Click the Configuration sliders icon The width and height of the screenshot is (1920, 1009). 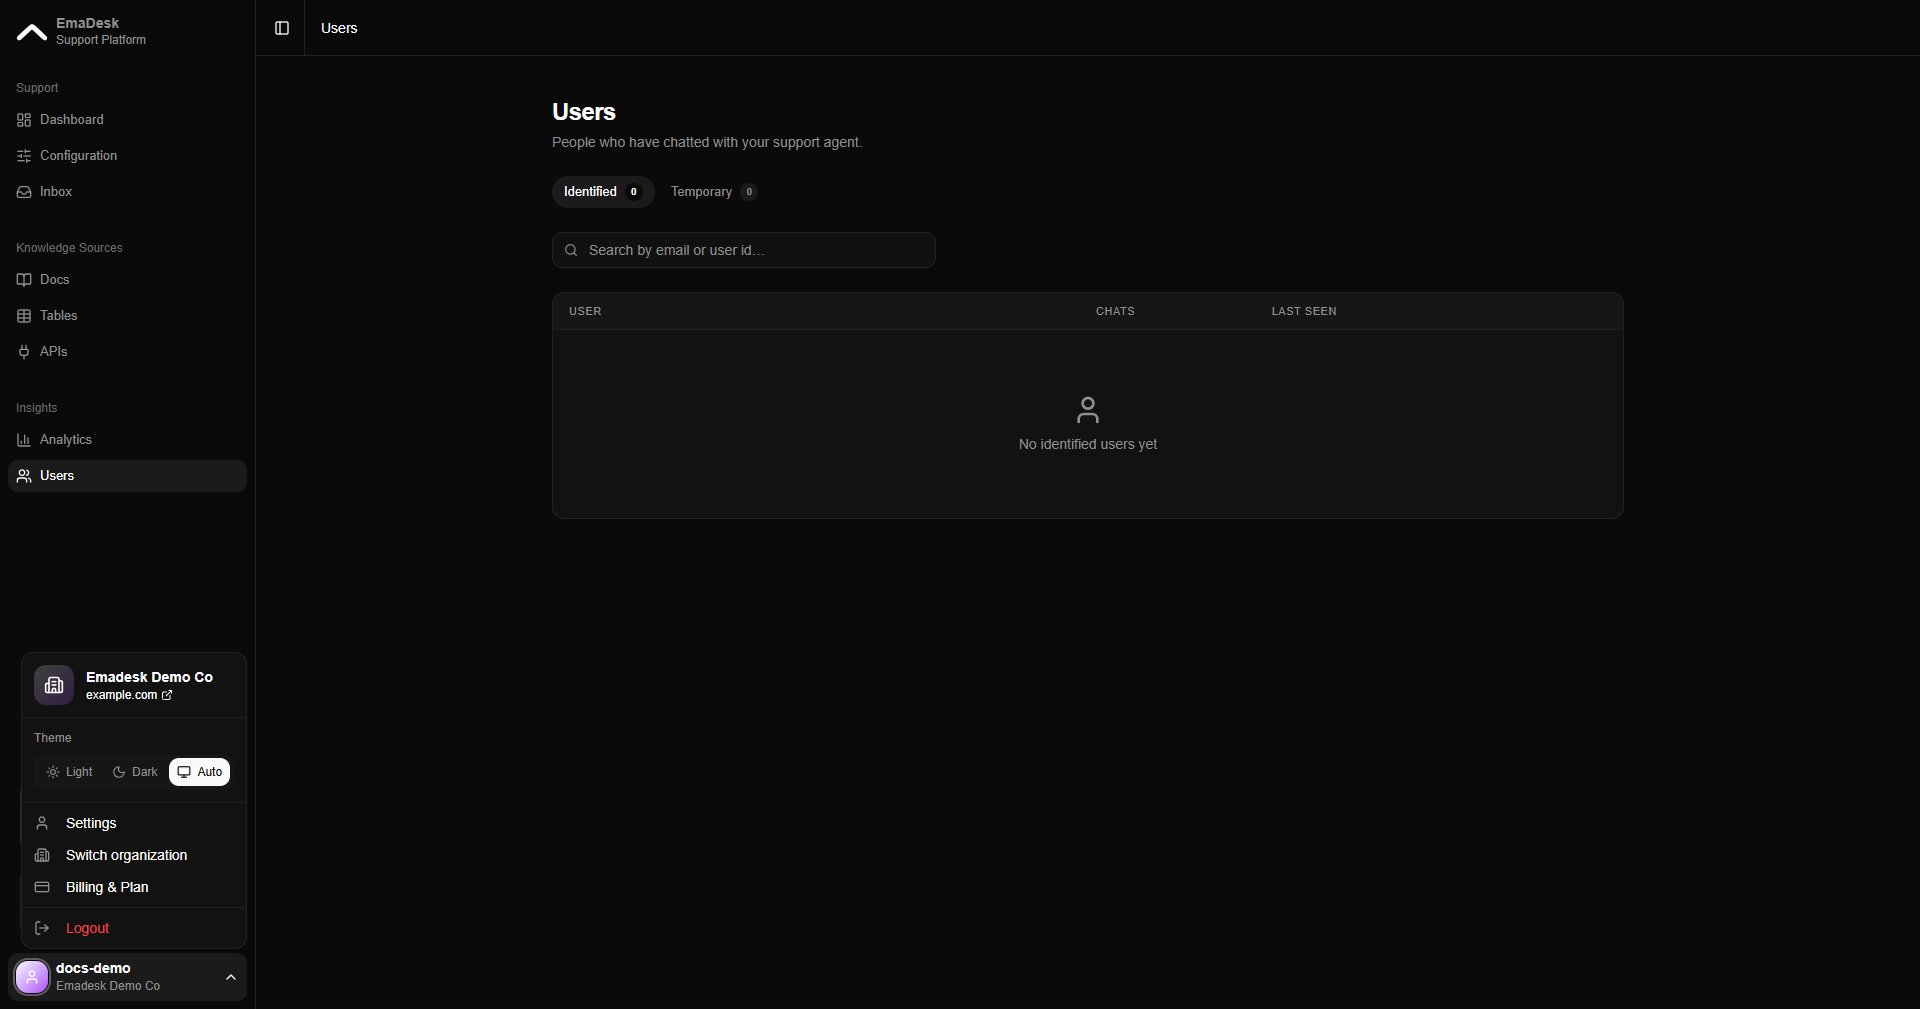pyautogui.click(x=24, y=156)
